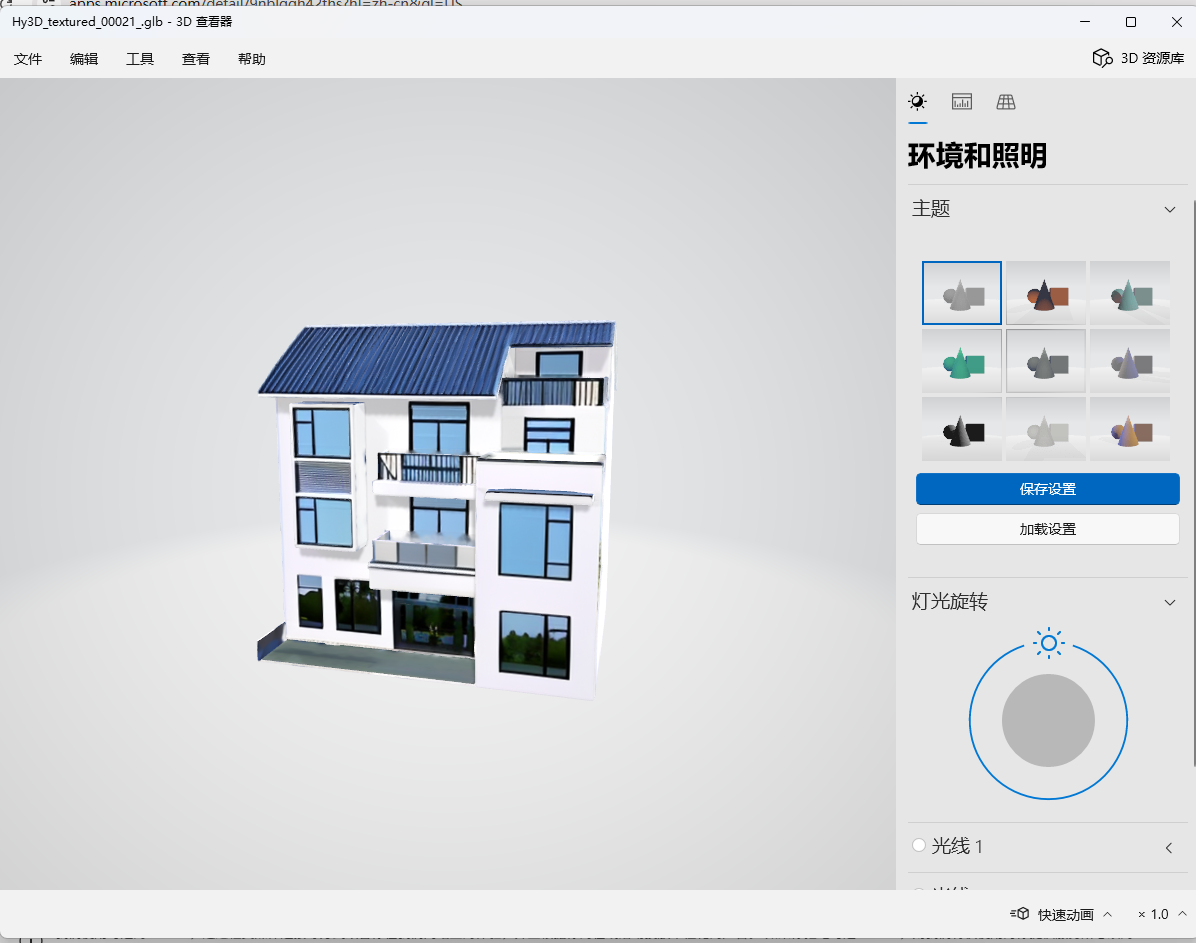Click the gray light rotation dial center
This screenshot has width=1196, height=943.
1048,720
